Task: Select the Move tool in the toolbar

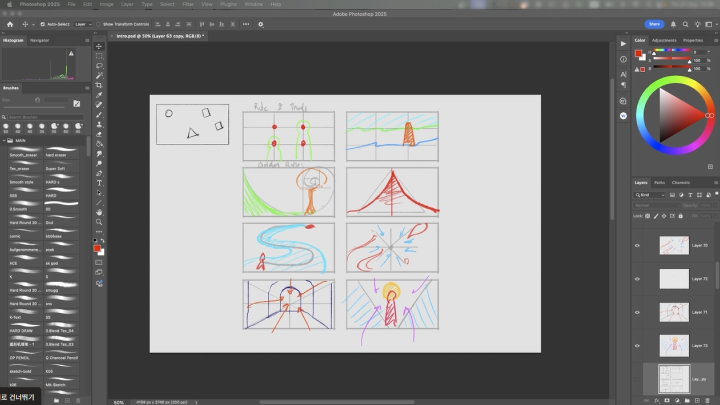Action: click(x=99, y=46)
